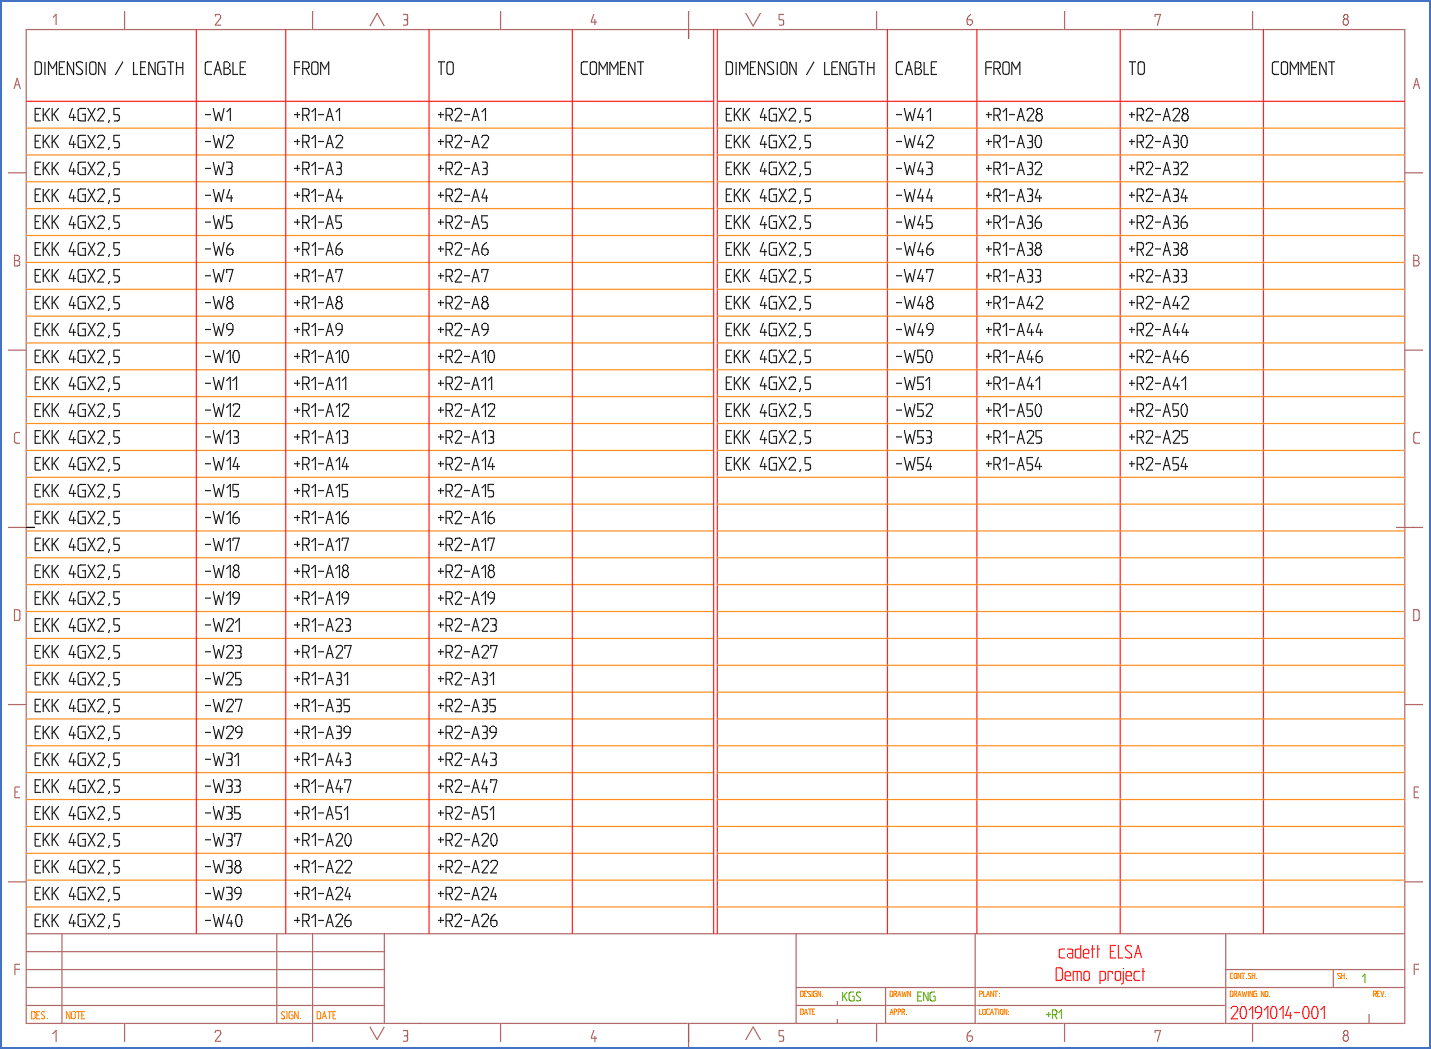
Task: Click the "+R2-A38" cell
Action: coord(1158,250)
